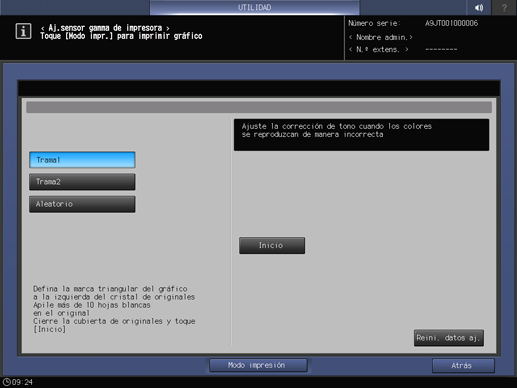The image size is (517, 388).
Task: Click 'Ajuste la corrección de tono' message
Action: [x=337, y=130]
